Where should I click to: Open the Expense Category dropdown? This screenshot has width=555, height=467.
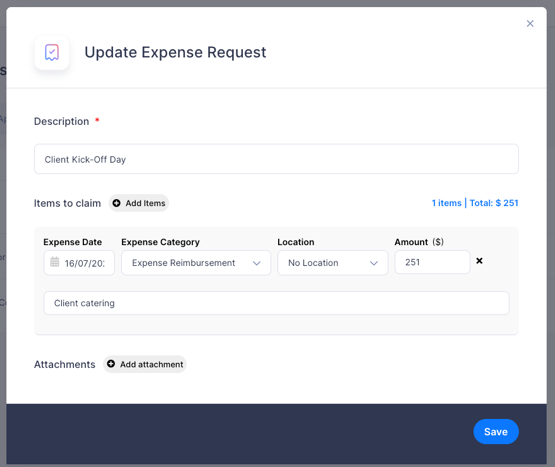196,263
